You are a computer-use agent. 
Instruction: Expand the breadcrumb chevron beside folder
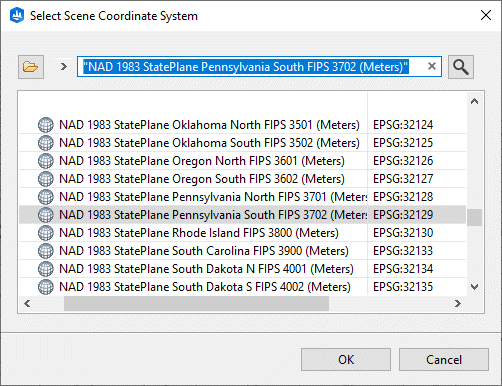[x=64, y=67]
